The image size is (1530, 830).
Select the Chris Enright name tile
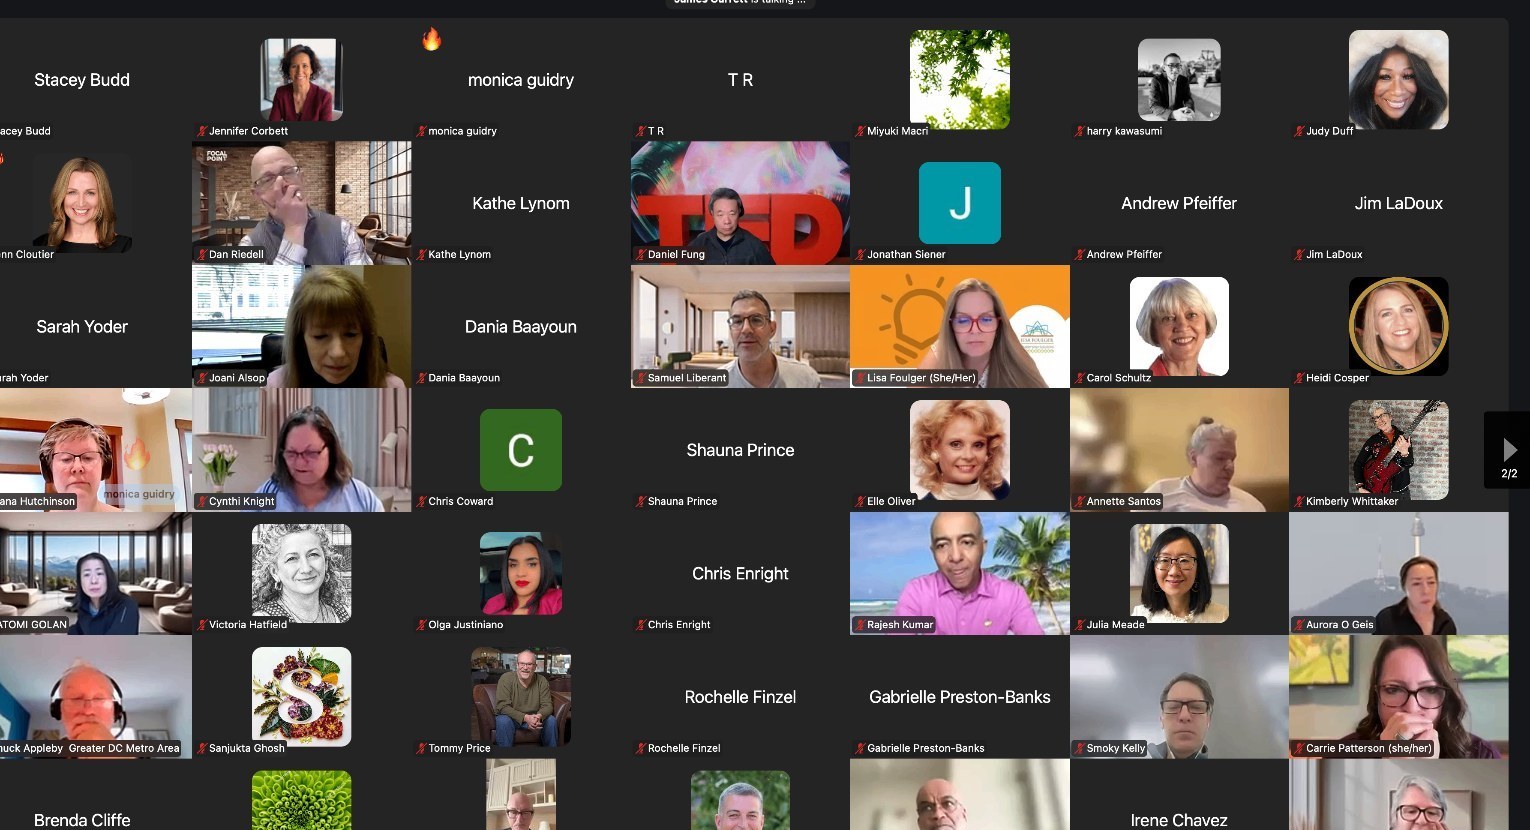[740, 573]
